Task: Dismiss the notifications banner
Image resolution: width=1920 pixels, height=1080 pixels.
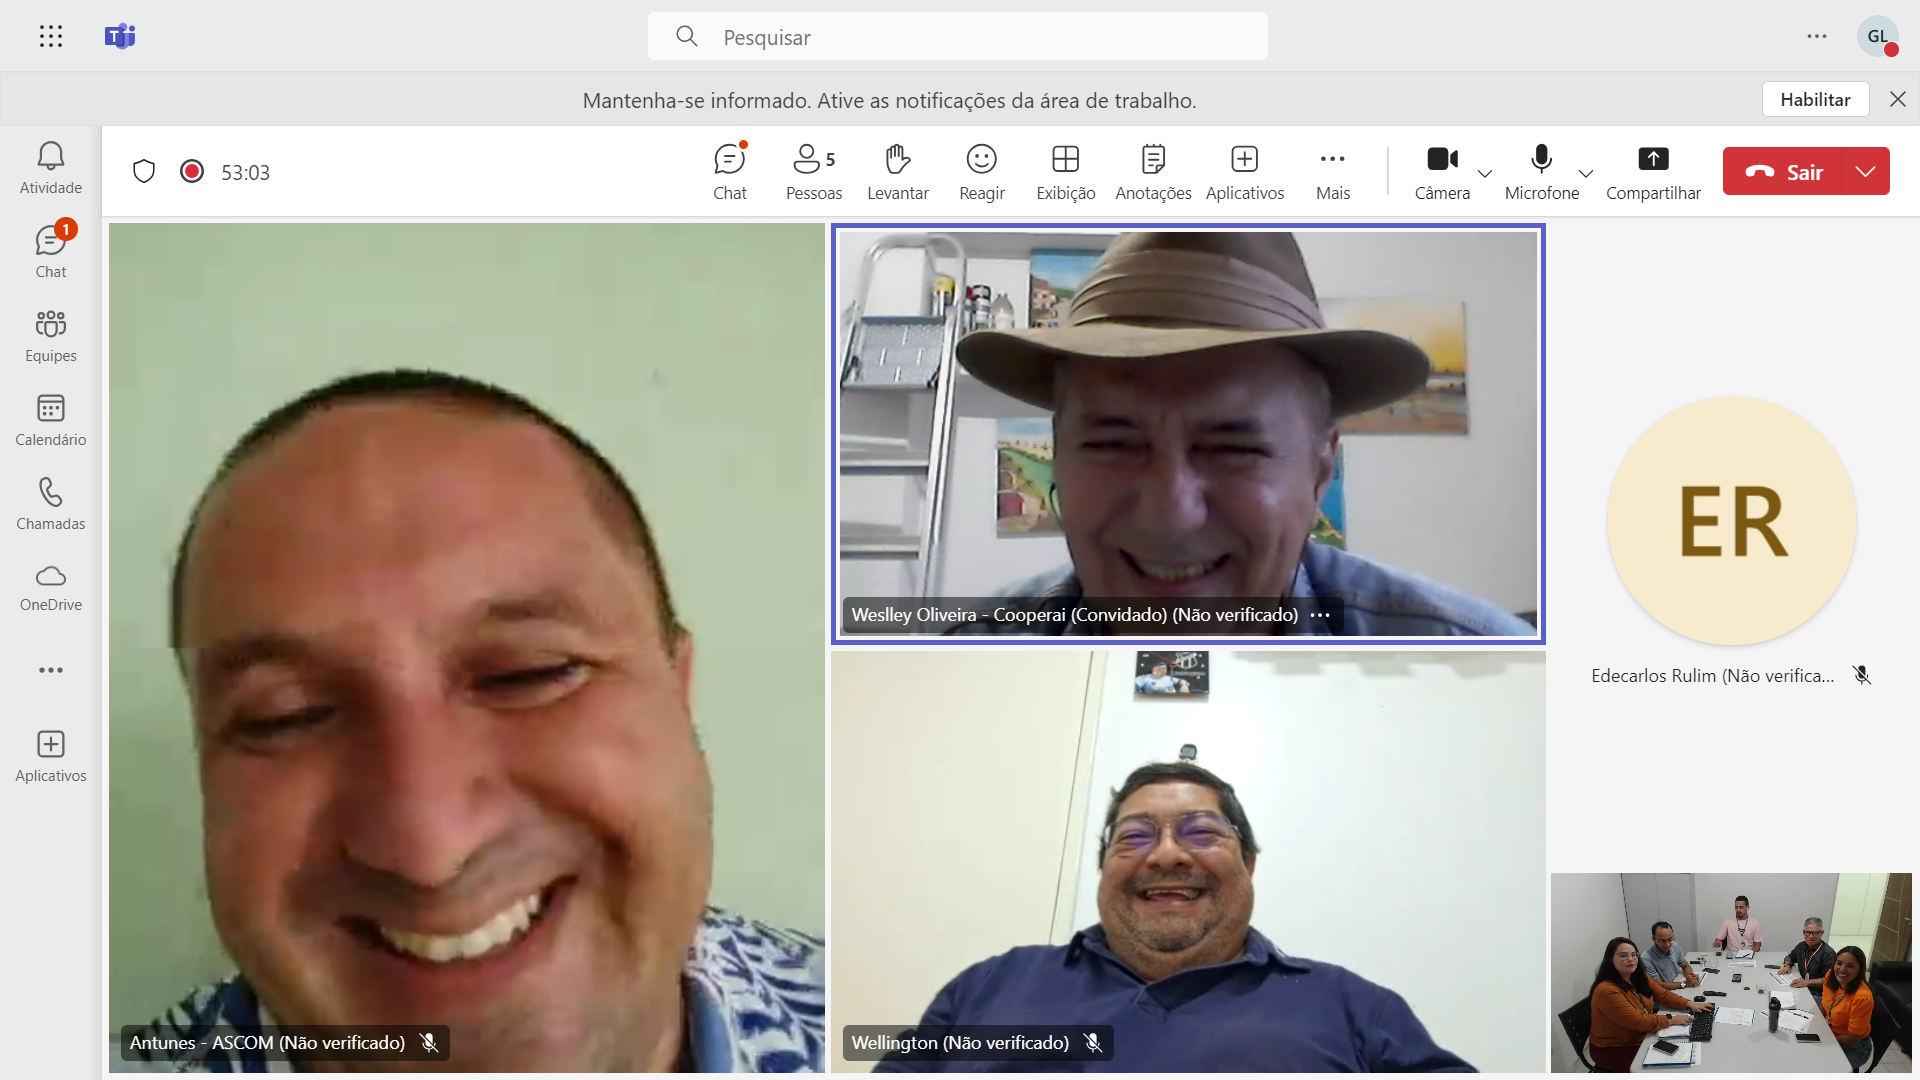Action: tap(1897, 99)
